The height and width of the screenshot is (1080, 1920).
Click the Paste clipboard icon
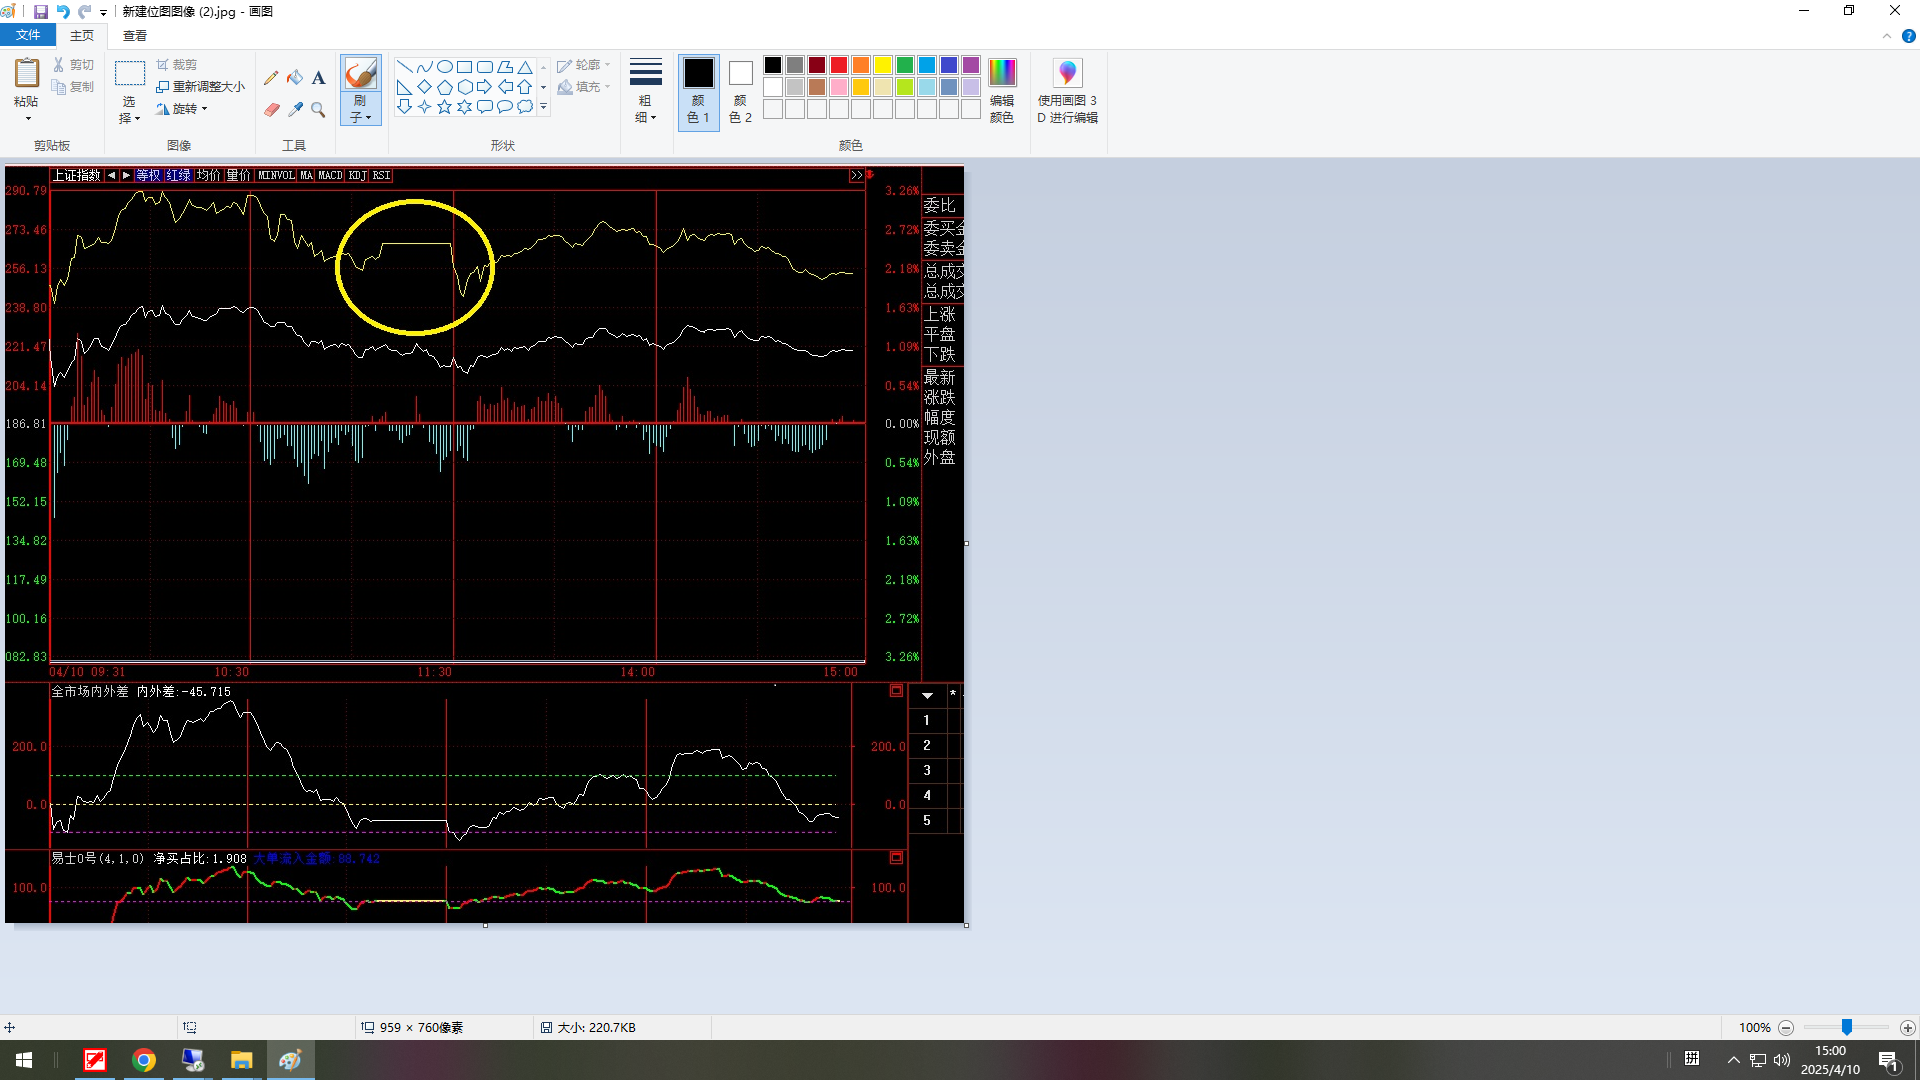pos(27,74)
